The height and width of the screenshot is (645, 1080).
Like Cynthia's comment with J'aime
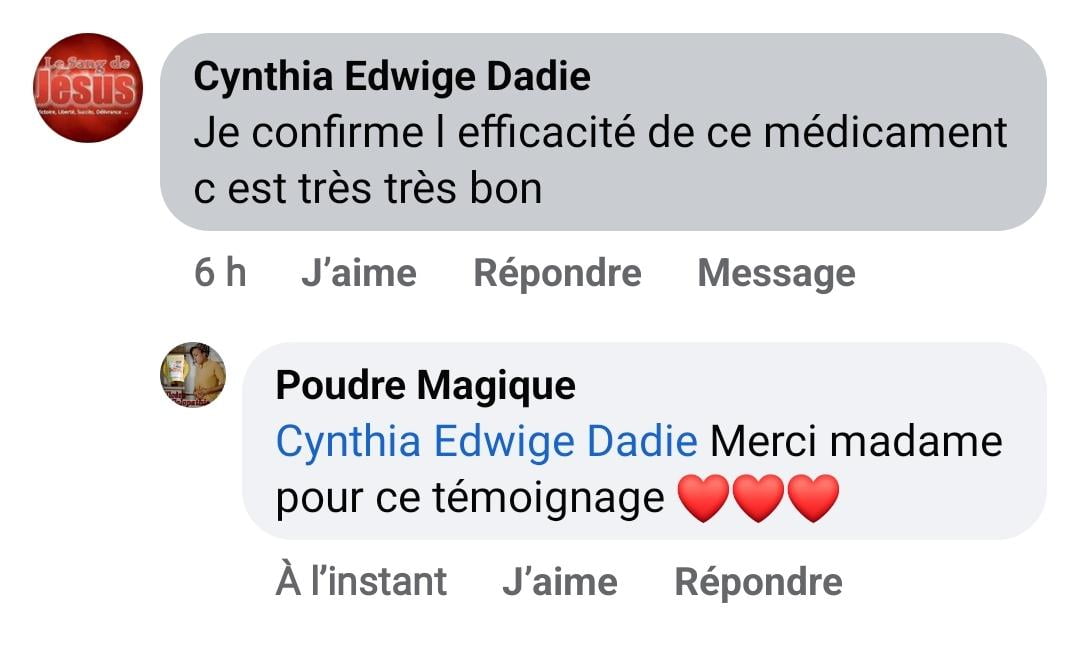pyautogui.click(x=358, y=273)
